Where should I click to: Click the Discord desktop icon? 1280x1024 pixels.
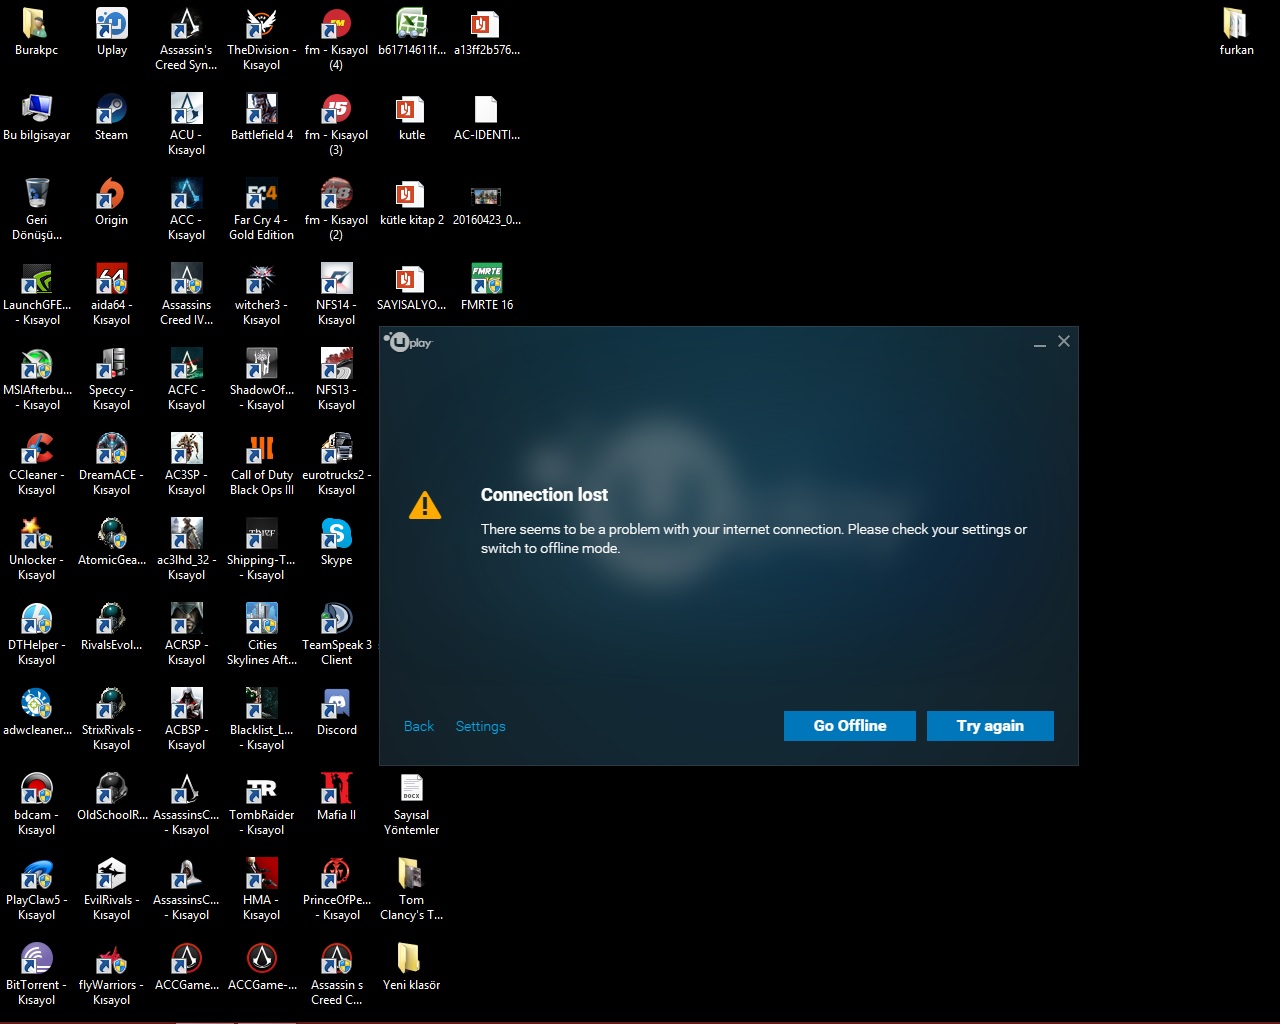(x=336, y=705)
